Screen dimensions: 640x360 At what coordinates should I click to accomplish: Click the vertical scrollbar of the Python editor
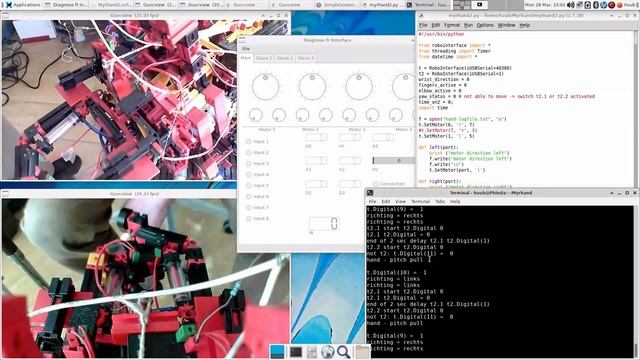(x=636, y=108)
